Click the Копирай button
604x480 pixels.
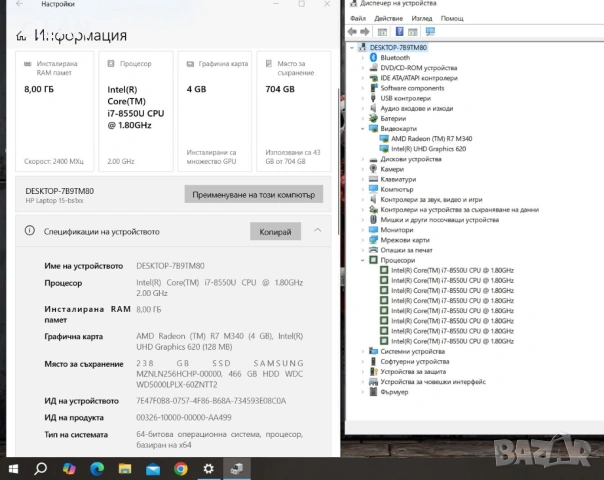pyautogui.click(x=275, y=232)
